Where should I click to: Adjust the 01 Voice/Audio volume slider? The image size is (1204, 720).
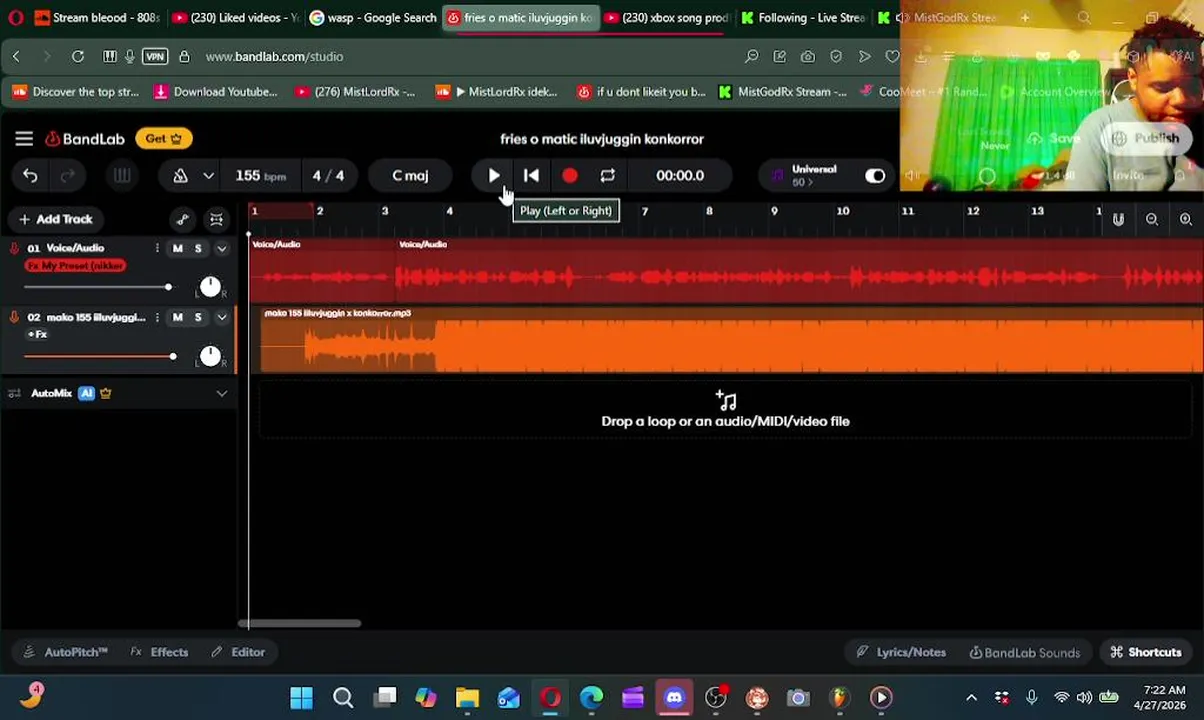coord(97,287)
